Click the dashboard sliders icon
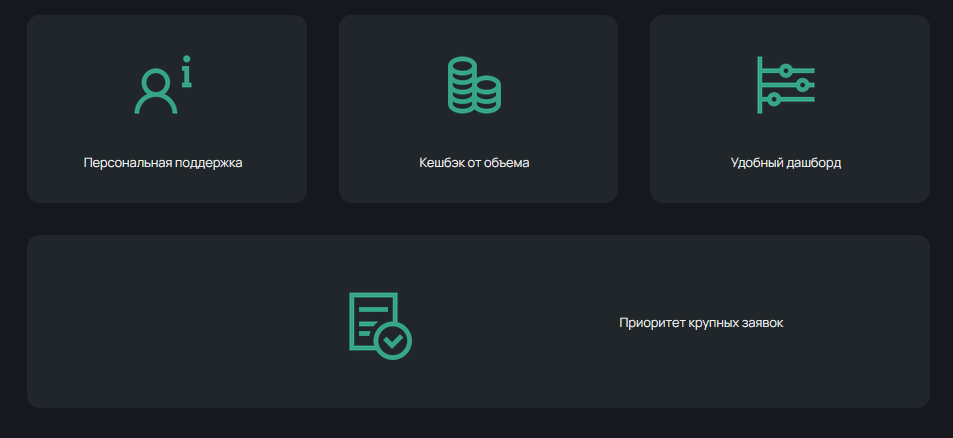The width and height of the screenshot is (953, 438). [x=785, y=85]
